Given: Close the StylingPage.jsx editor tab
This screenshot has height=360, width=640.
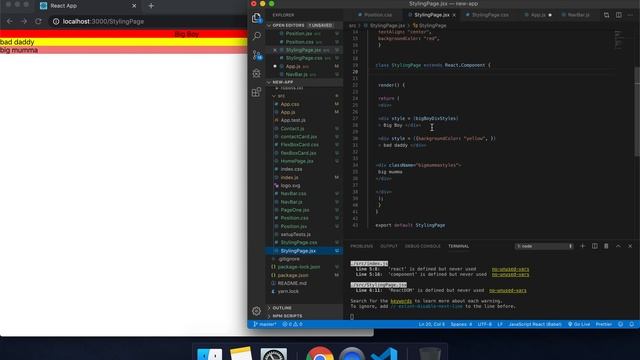Looking at the screenshot, I should tap(454, 15).
